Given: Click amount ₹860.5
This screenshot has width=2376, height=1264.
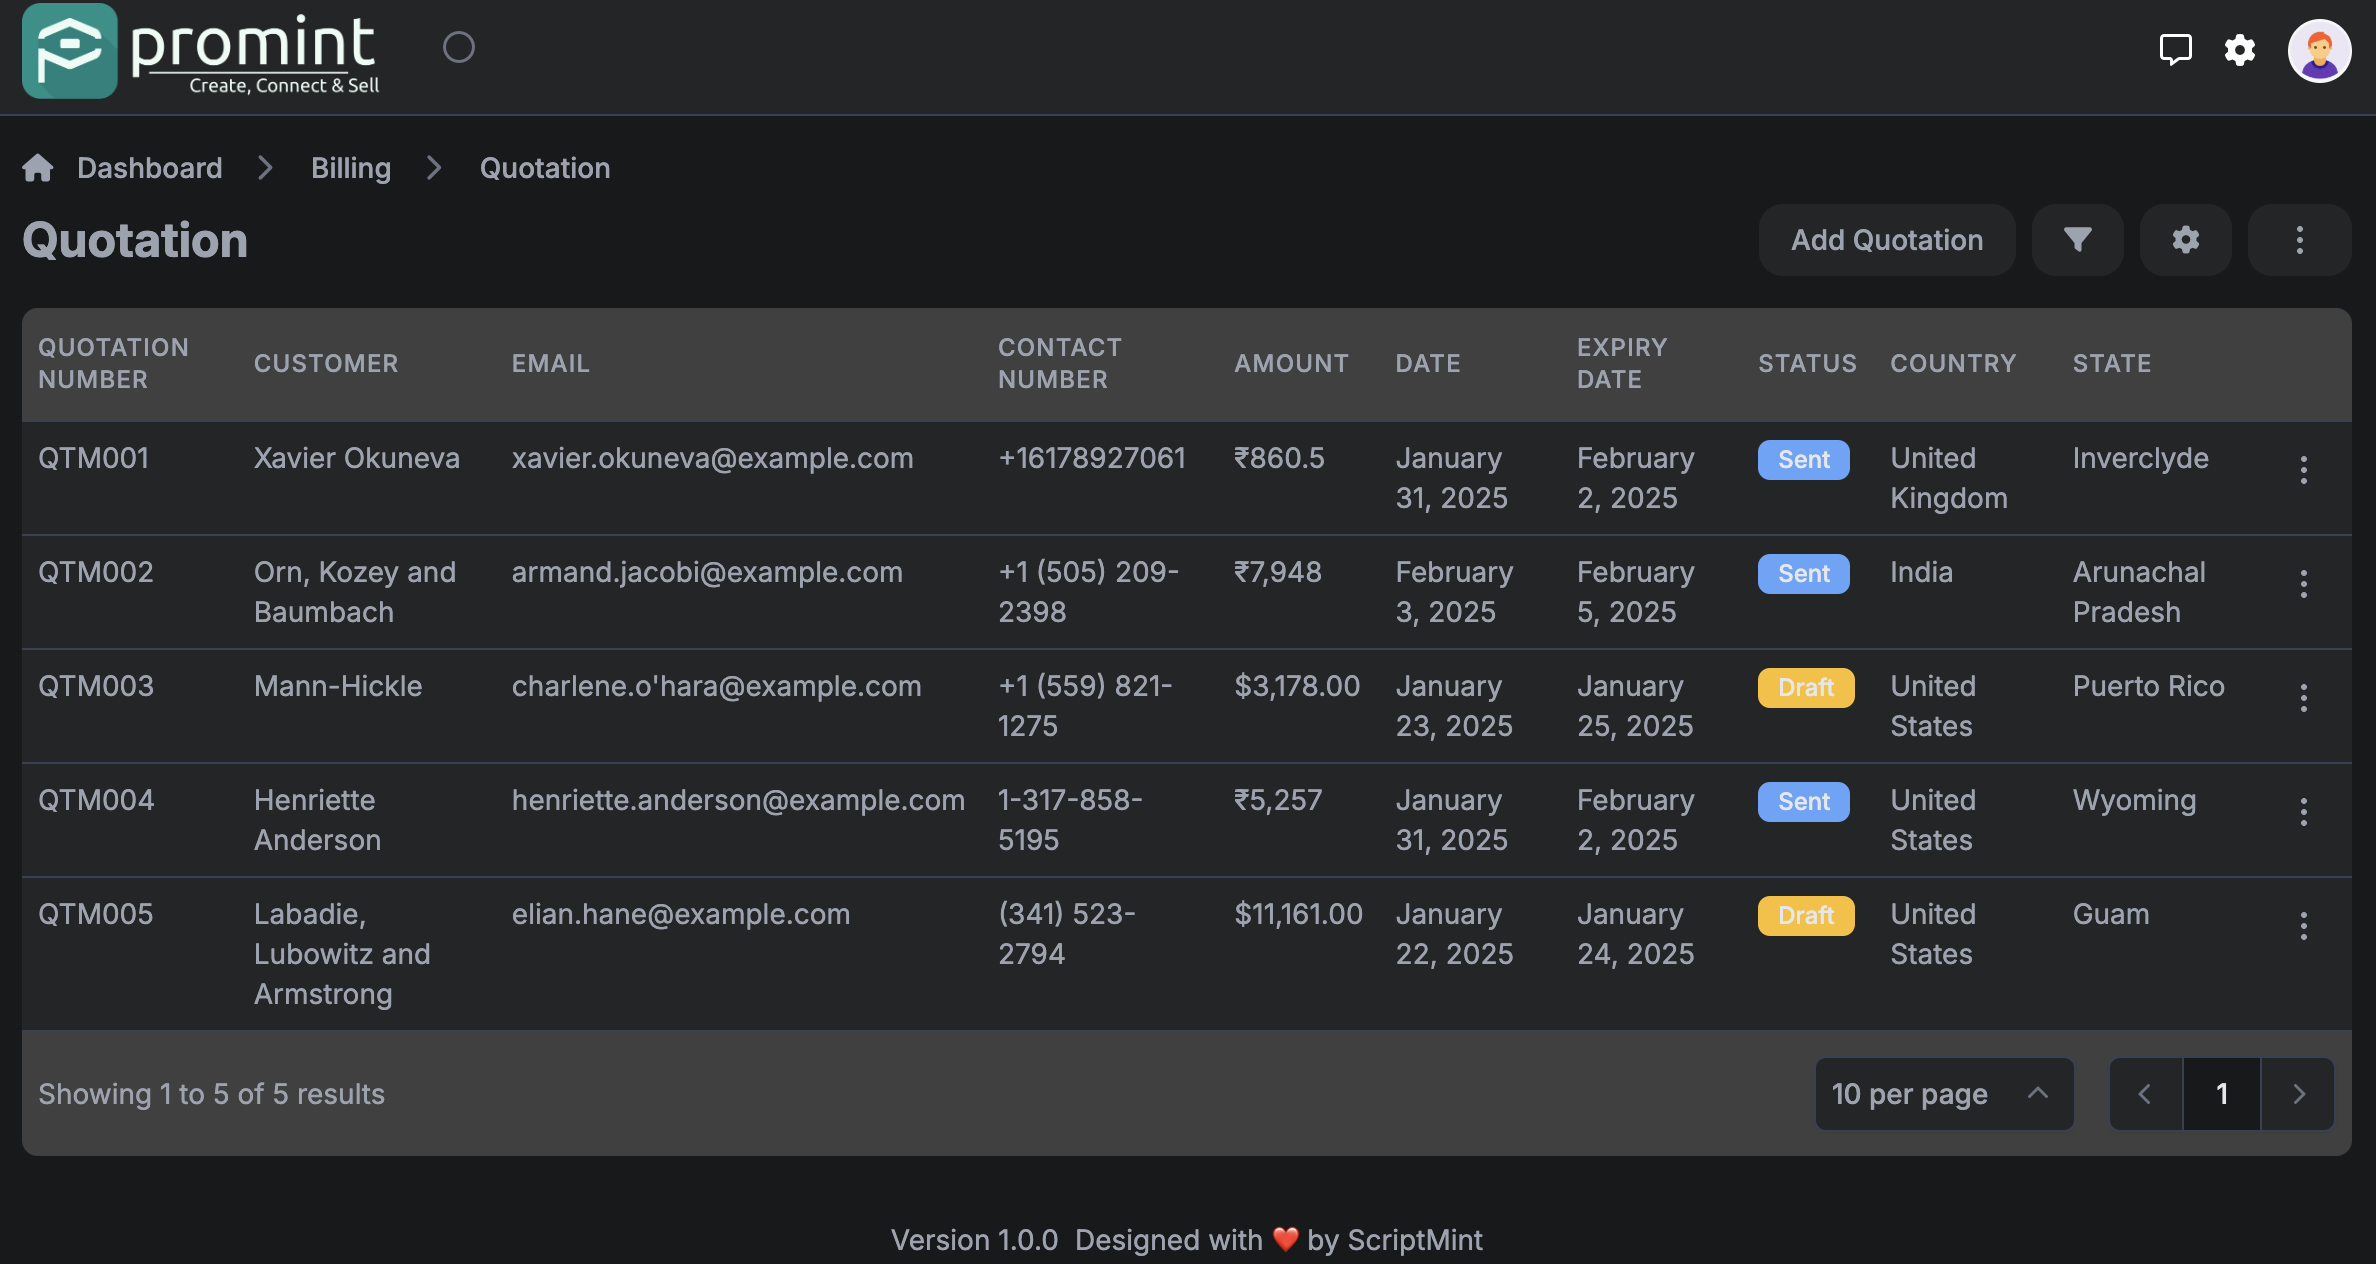Looking at the screenshot, I should (x=1278, y=458).
